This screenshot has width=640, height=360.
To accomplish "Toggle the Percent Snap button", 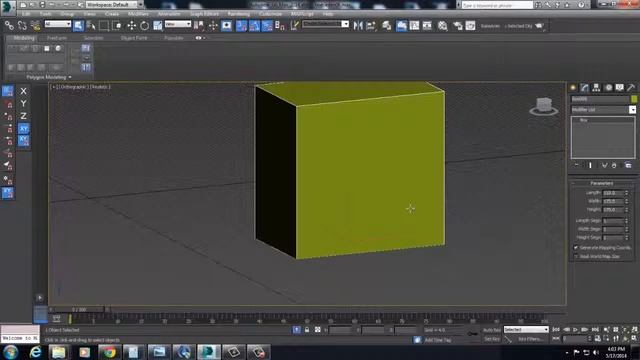I will pyautogui.click(x=267, y=26).
